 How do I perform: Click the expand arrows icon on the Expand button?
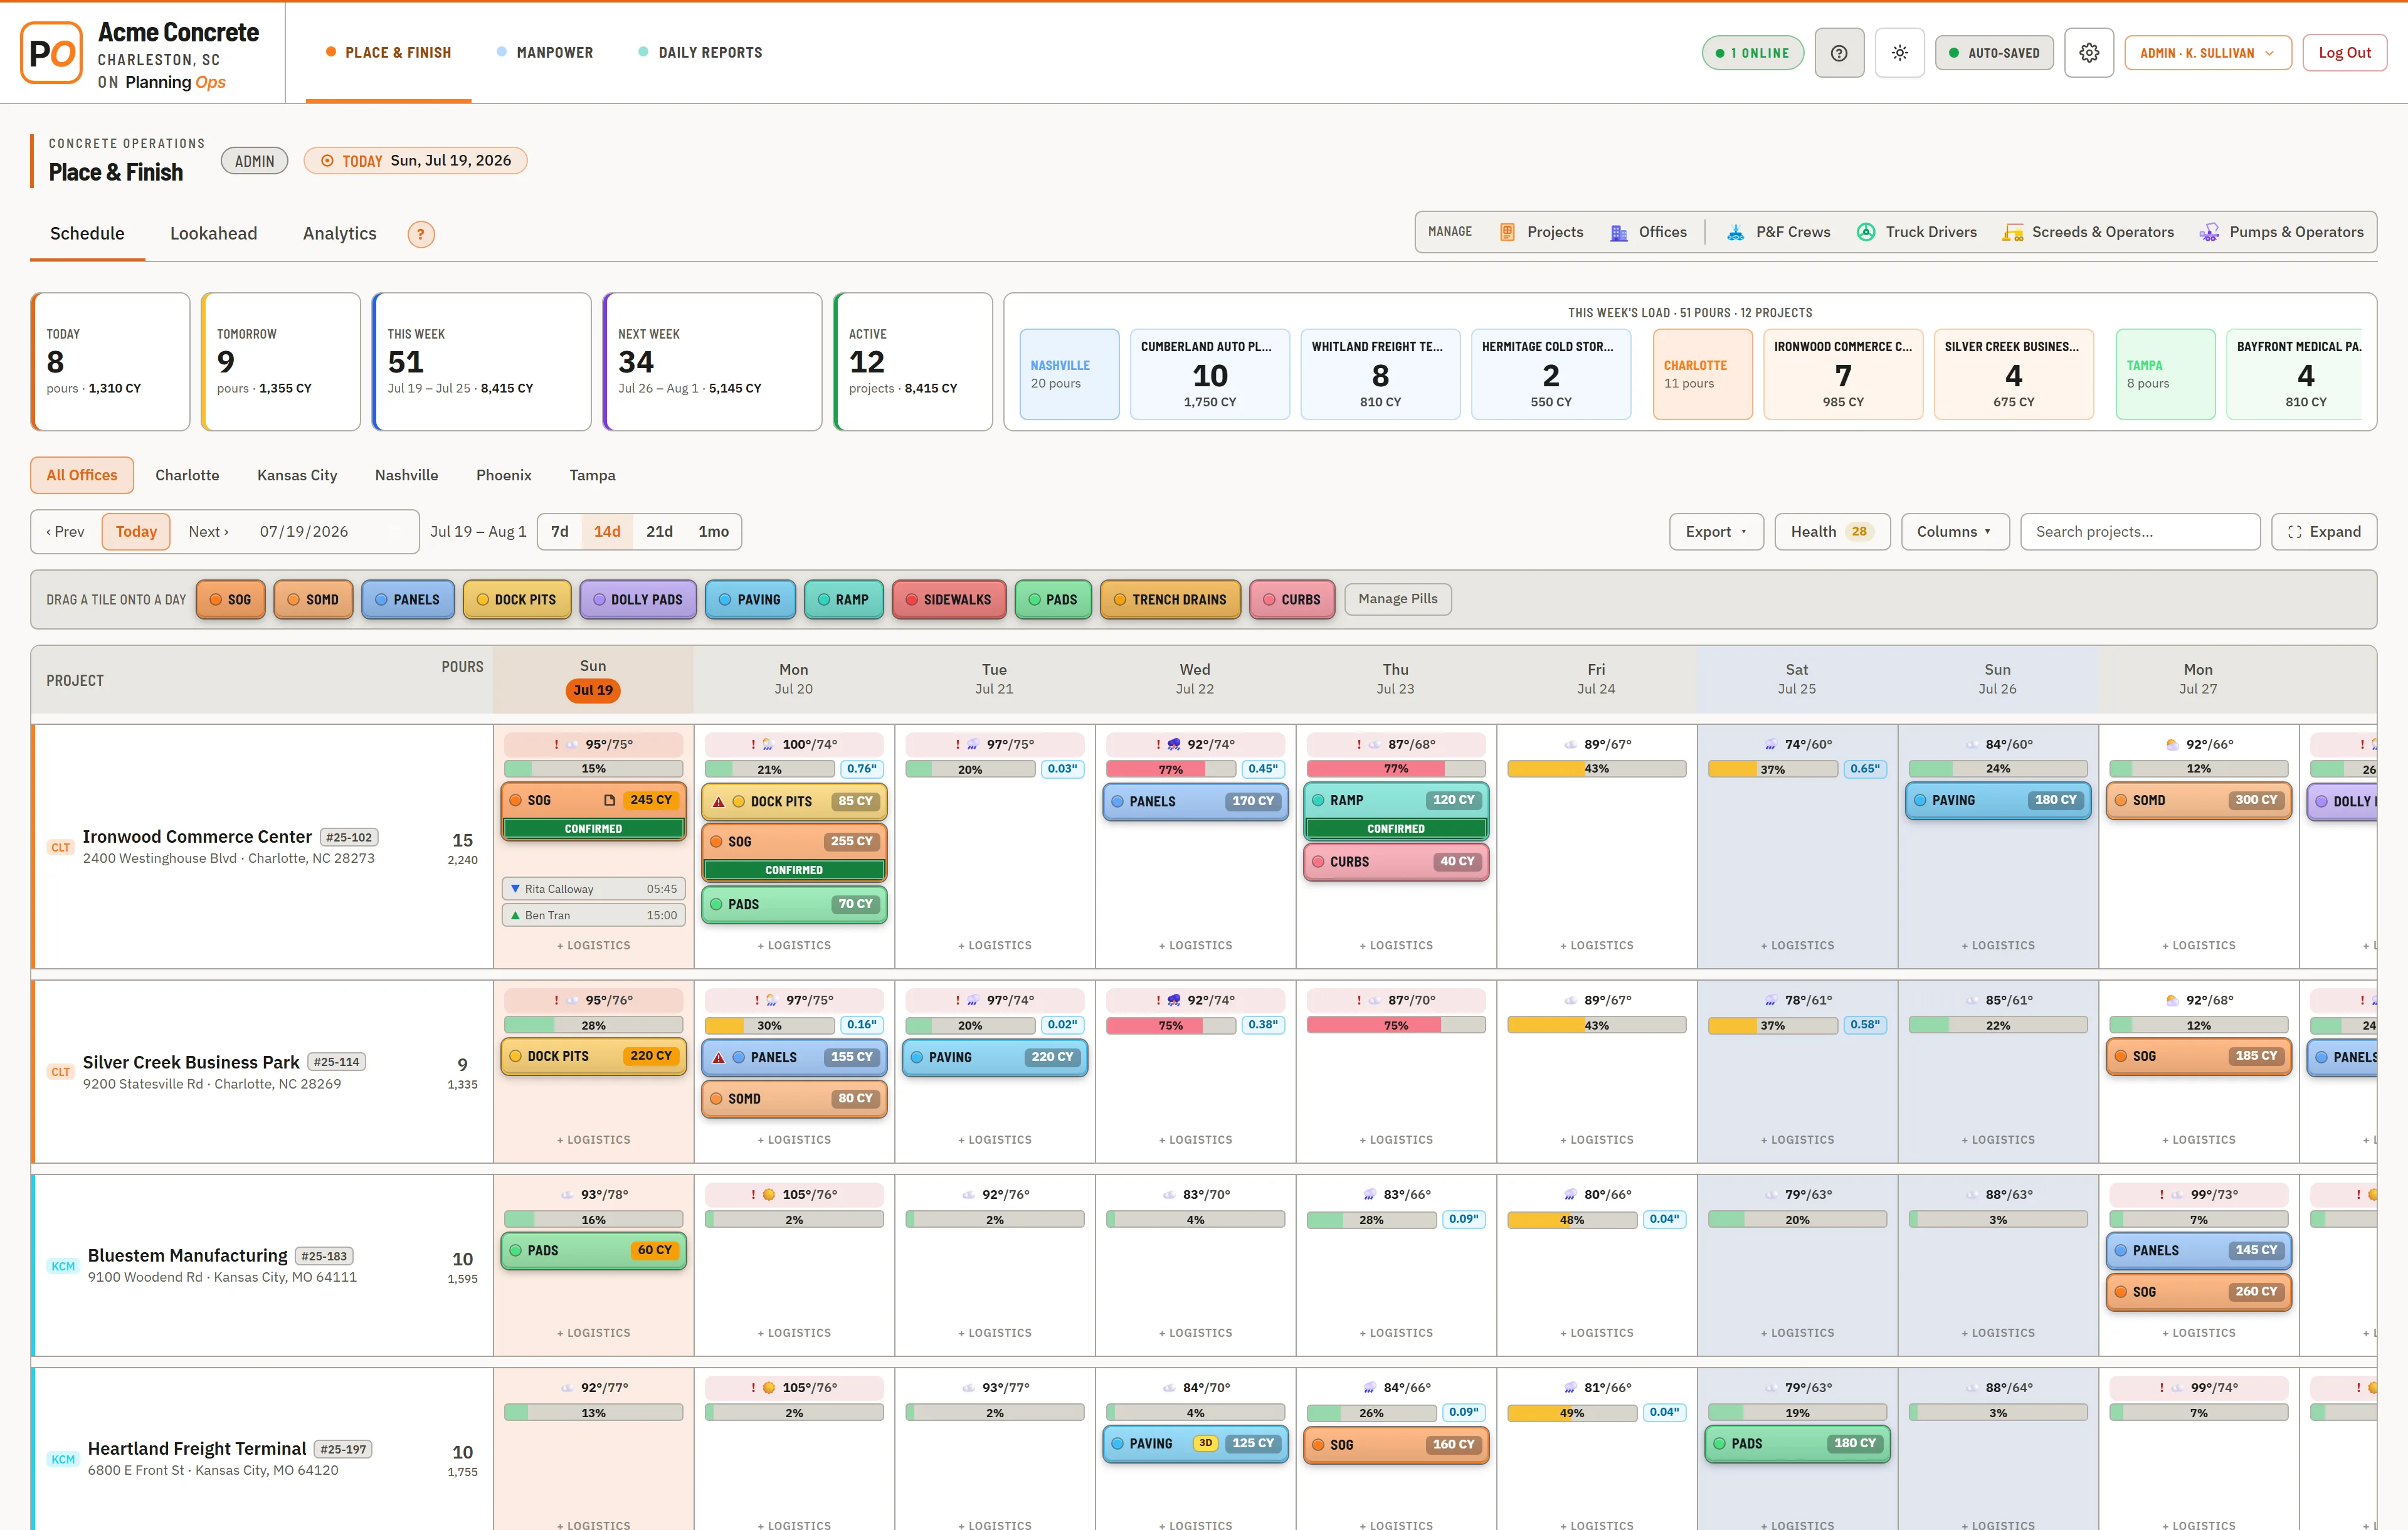(x=2294, y=532)
